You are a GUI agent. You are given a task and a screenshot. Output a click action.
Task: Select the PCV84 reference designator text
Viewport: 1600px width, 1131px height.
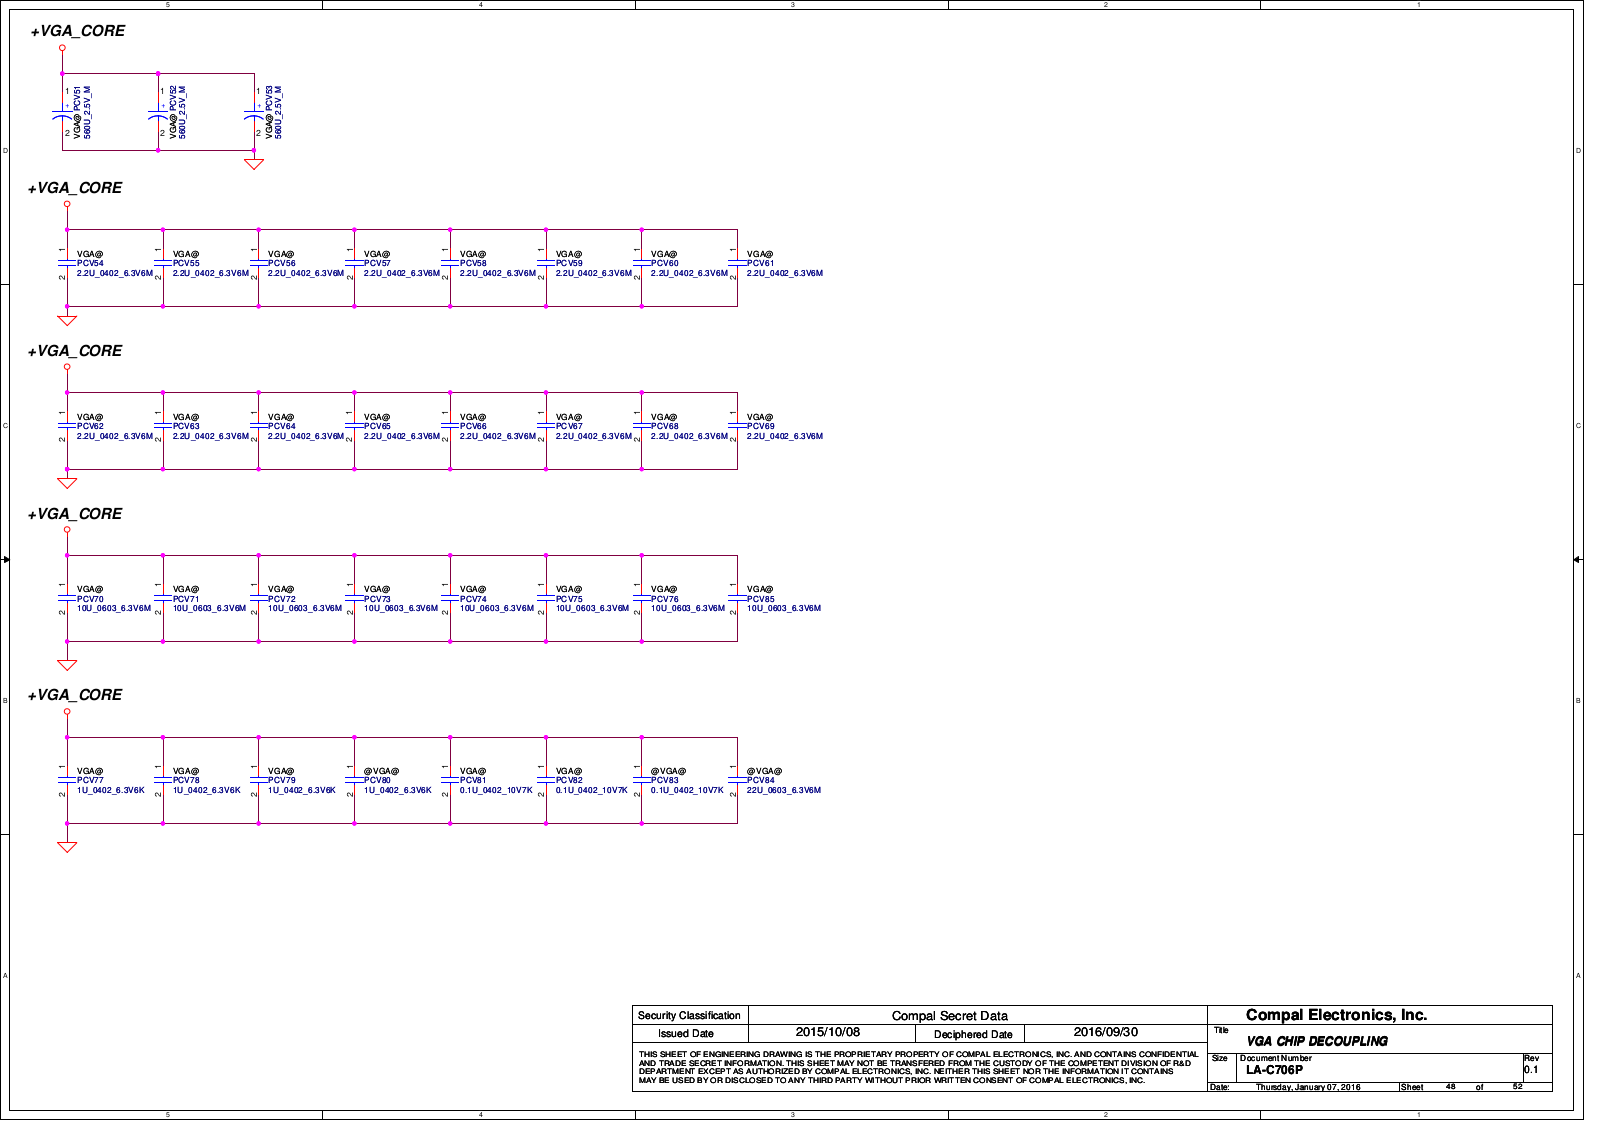(760, 781)
